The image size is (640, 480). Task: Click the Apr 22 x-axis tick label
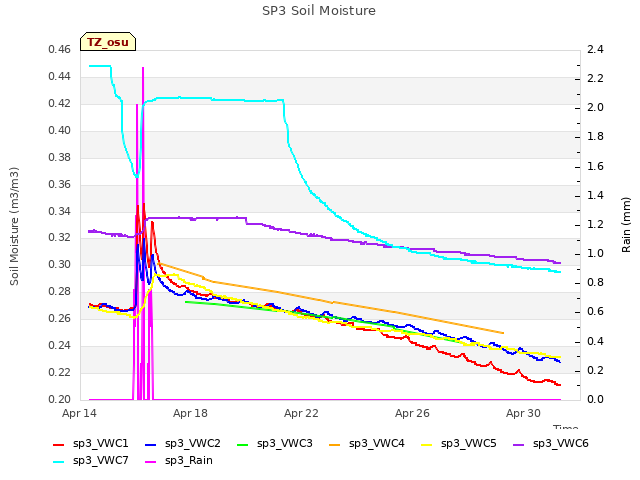point(301,413)
